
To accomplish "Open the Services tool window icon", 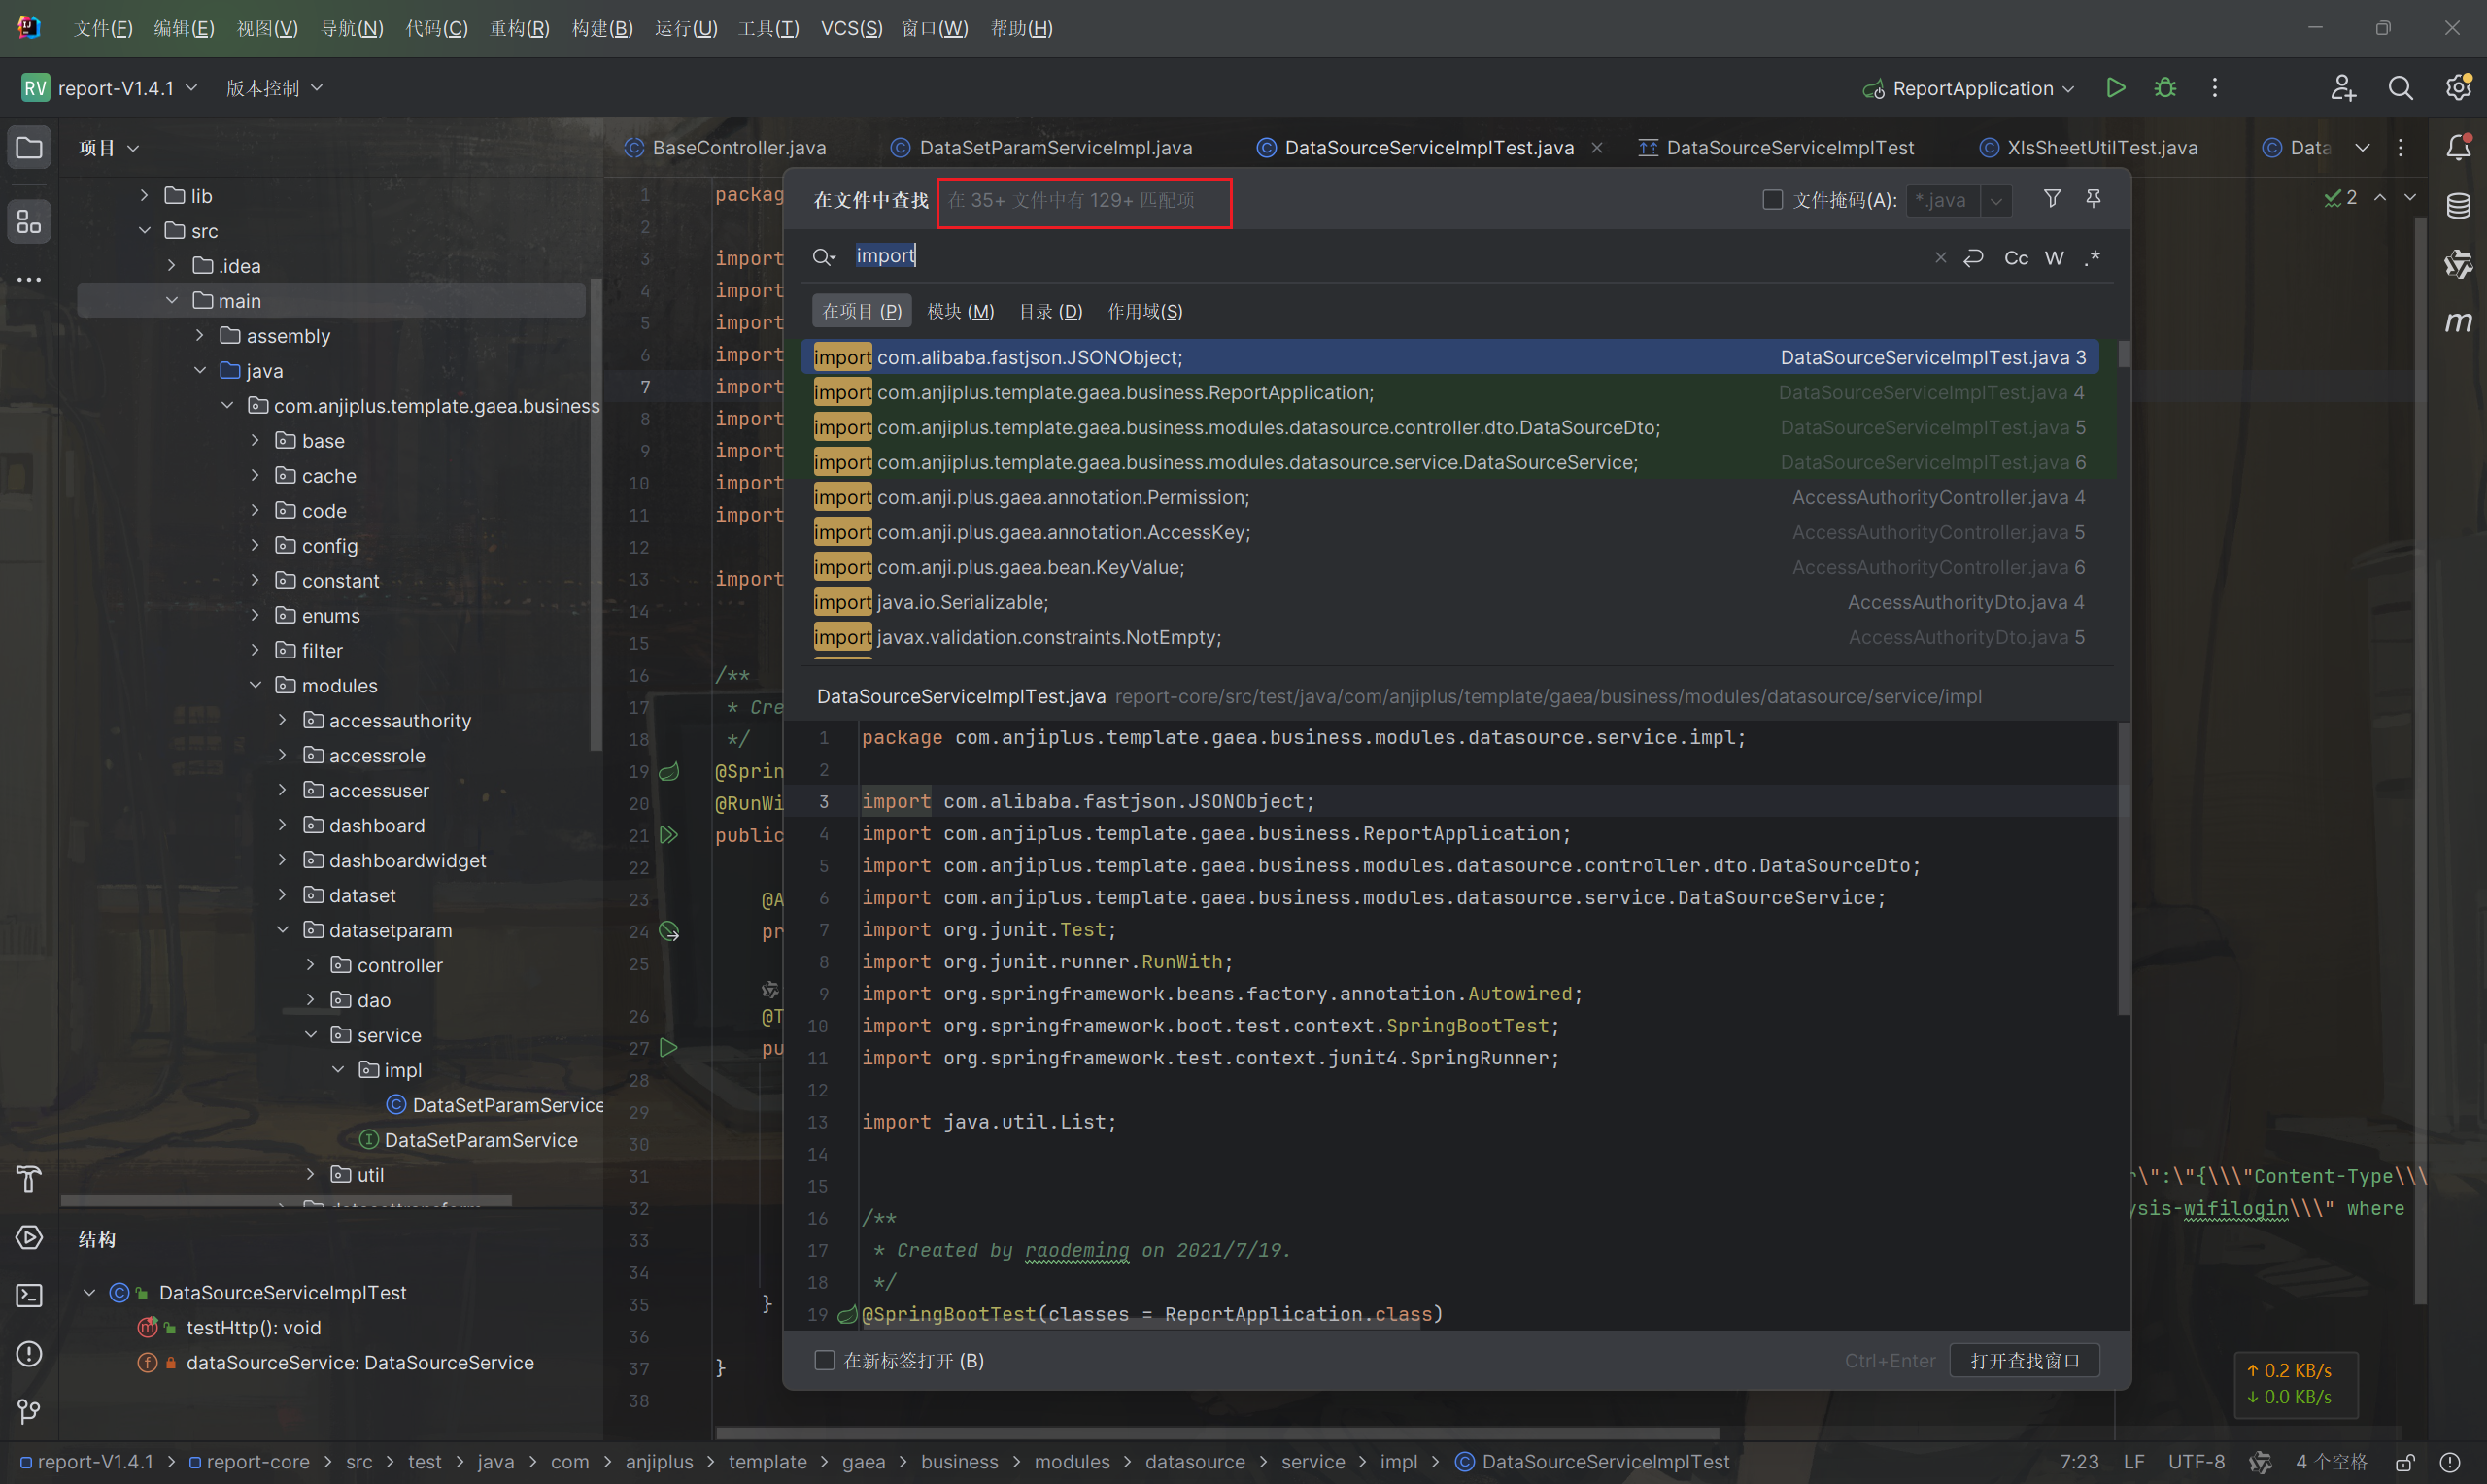I will [x=29, y=1237].
